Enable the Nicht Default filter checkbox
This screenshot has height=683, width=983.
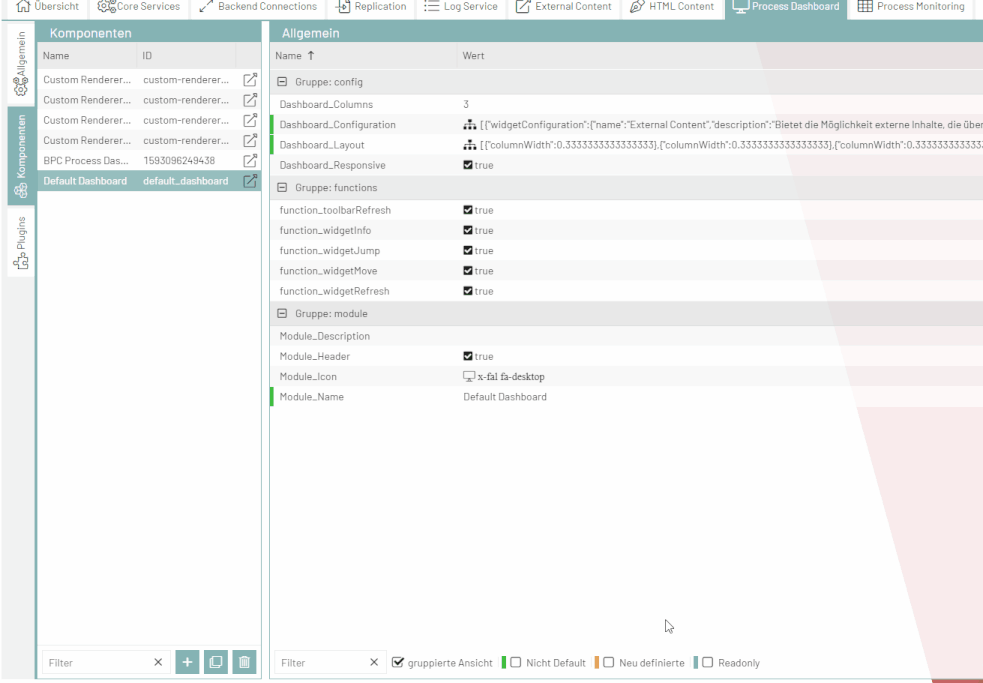516,663
